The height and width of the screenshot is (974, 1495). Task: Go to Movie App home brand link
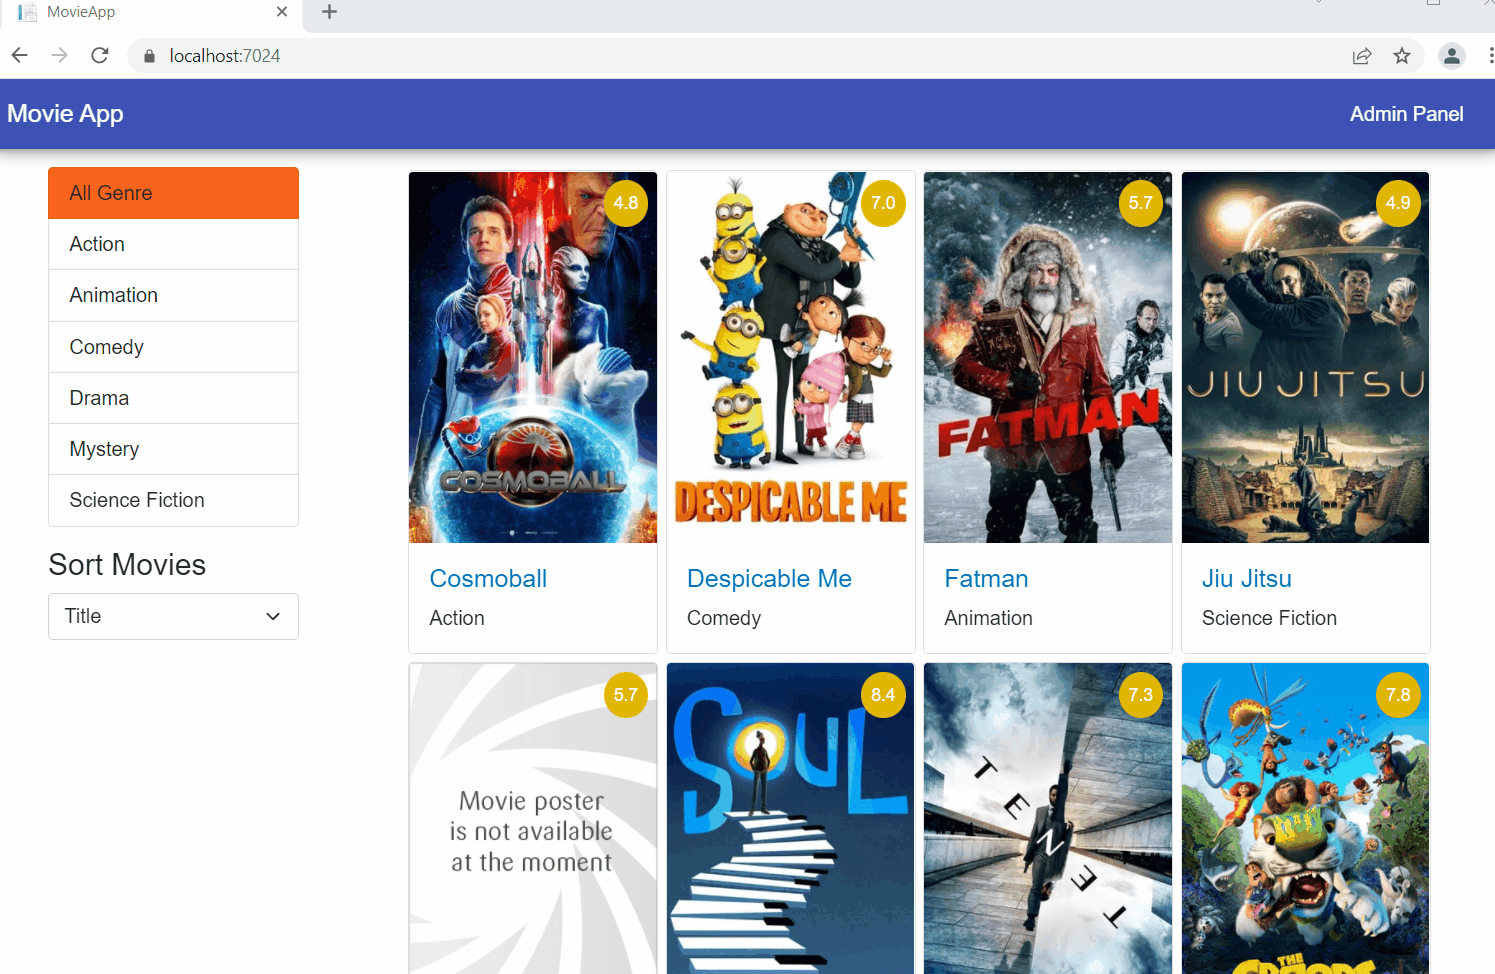point(66,114)
